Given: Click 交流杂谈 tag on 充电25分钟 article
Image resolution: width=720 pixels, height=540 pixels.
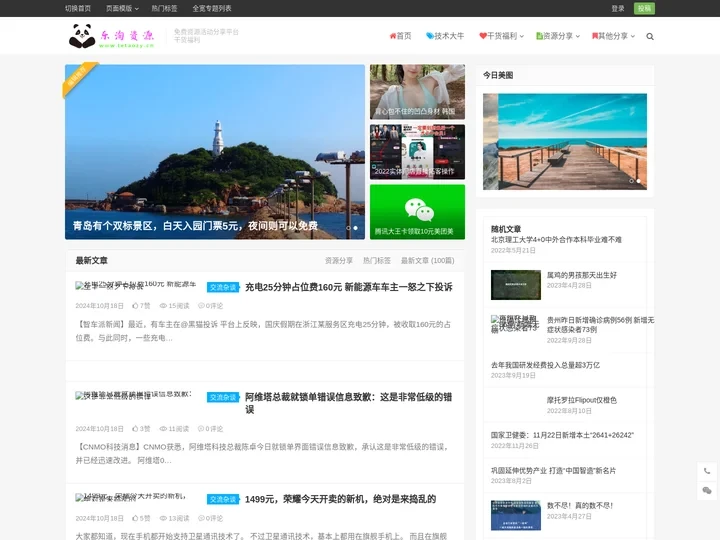Looking at the screenshot, I should click(223, 287).
